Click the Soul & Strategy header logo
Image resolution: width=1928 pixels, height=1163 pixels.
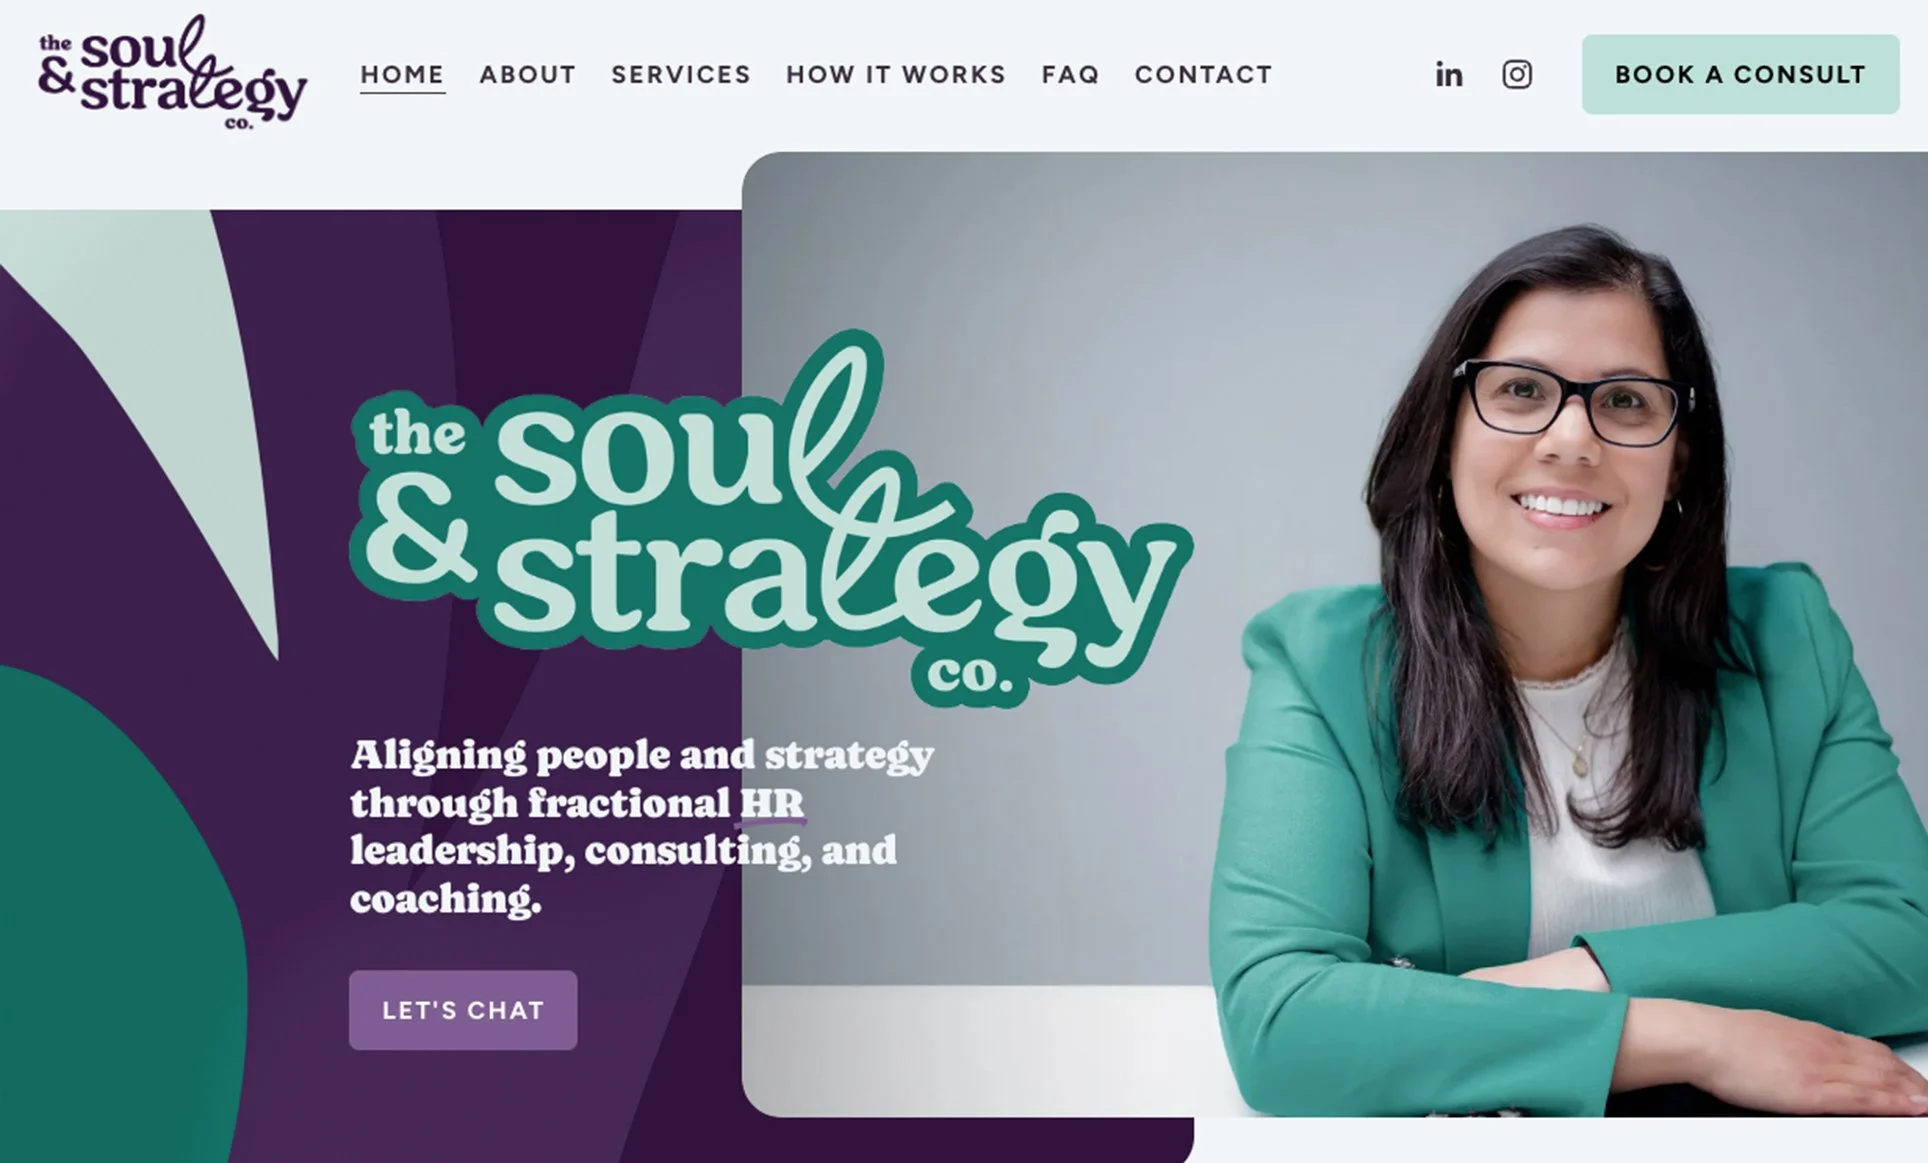click(172, 72)
